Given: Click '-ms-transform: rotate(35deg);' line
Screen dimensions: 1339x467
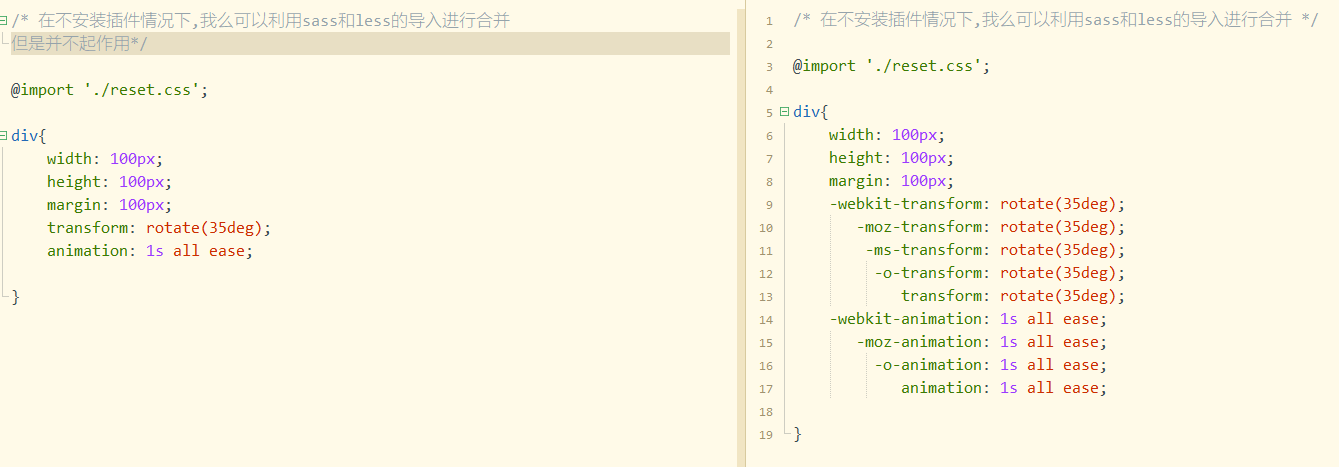Looking at the screenshot, I should click(x=995, y=250).
